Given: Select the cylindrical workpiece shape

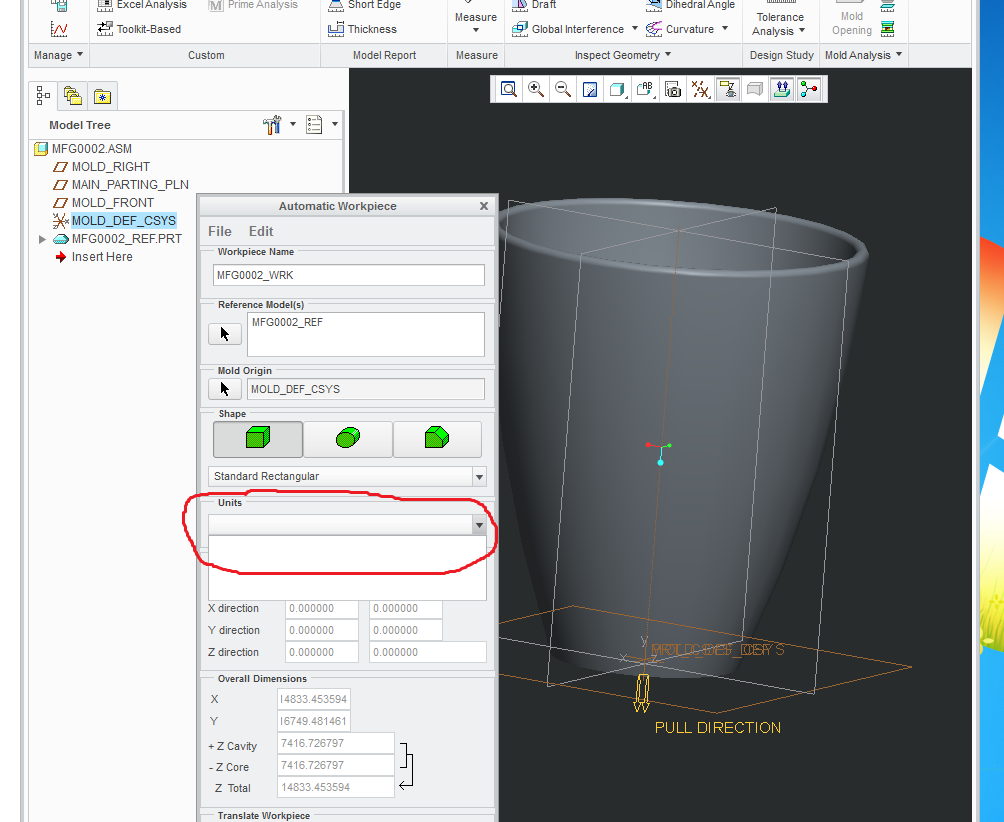Looking at the screenshot, I should (347, 438).
